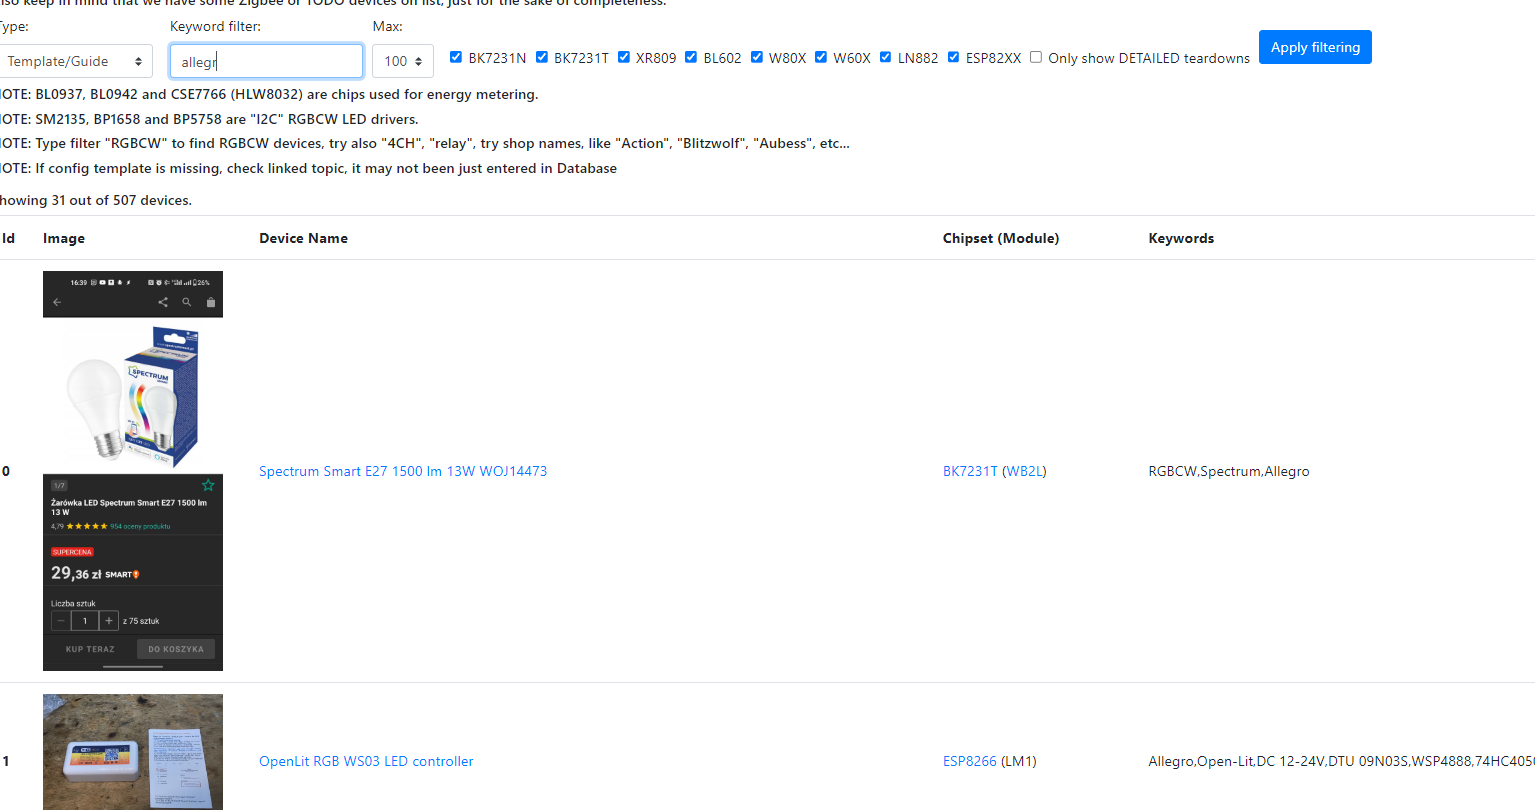Image resolution: width=1535 pixels, height=810 pixels.
Task: Click the Allegro,Open-Lit keywords cell text
Action: click(1341, 761)
